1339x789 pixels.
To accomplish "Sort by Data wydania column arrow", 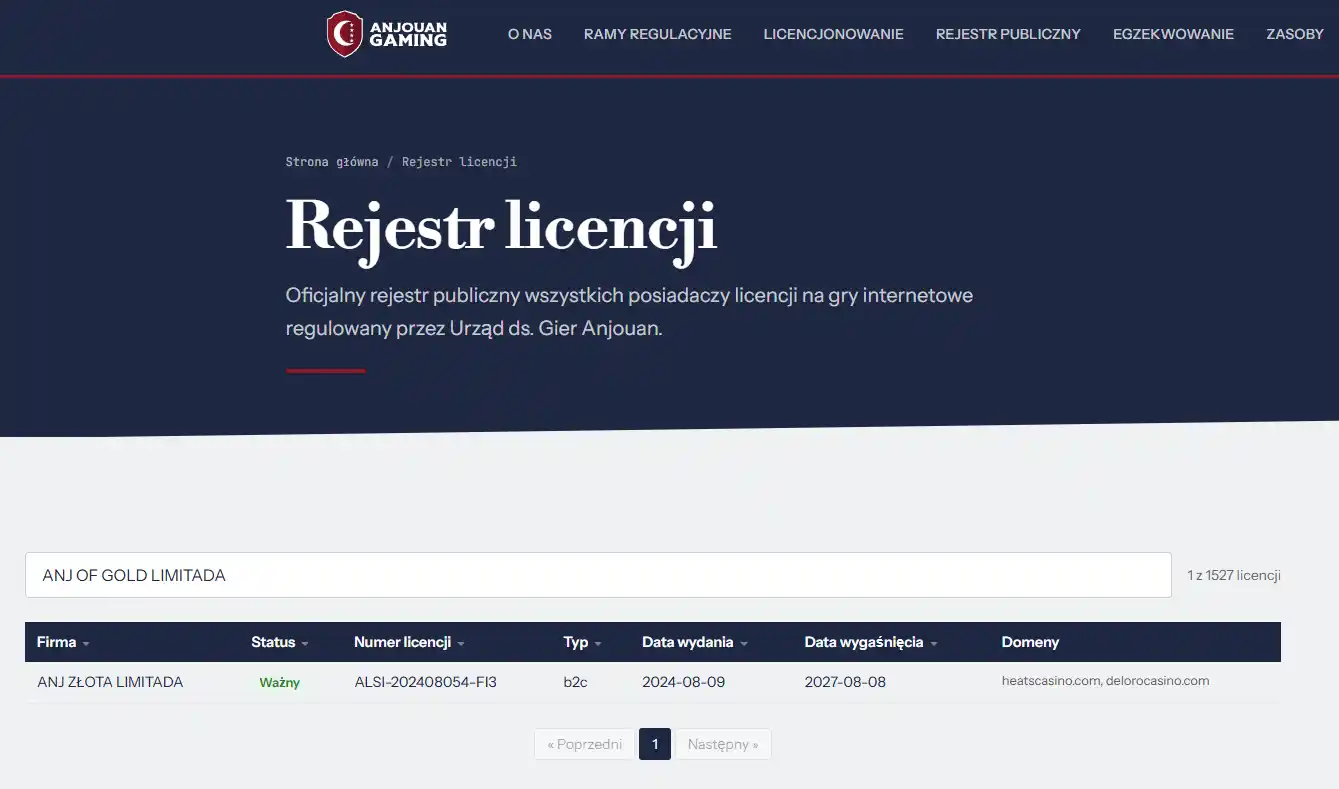I will (x=743, y=643).
